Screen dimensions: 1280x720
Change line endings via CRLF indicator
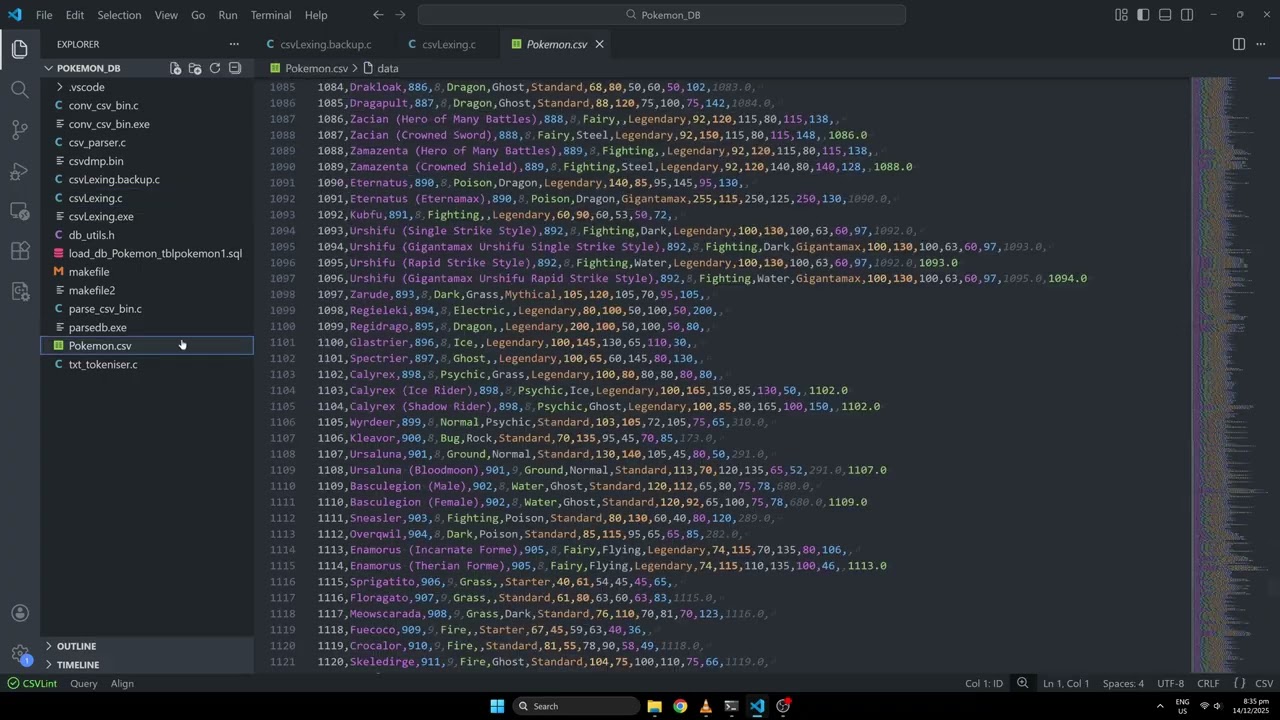(1208, 683)
